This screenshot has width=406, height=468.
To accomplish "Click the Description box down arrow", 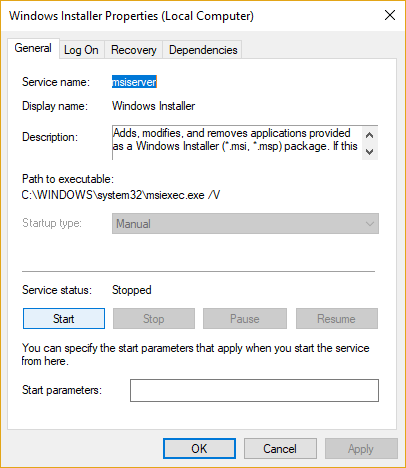I will [x=369, y=152].
